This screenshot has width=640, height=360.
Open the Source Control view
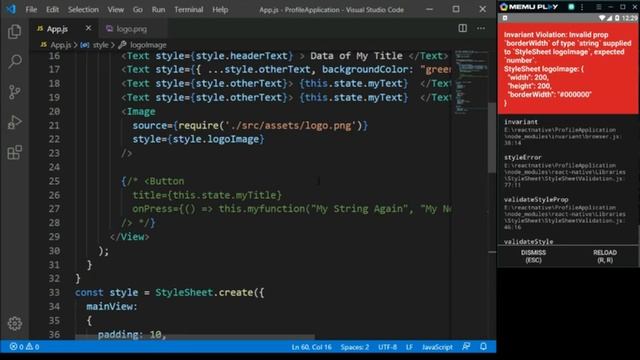(x=15, y=92)
